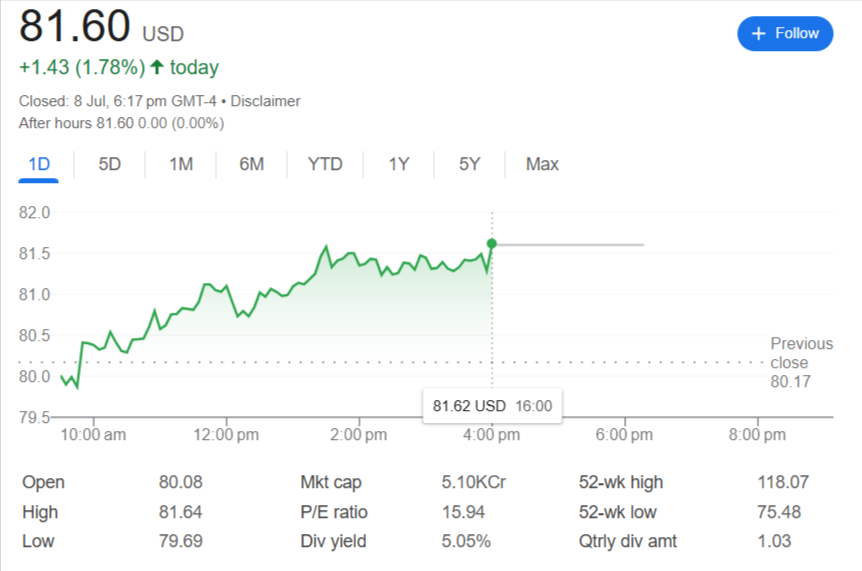
Task: Click the 81.62 USD 16:00 tooltip
Action: click(x=492, y=406)
